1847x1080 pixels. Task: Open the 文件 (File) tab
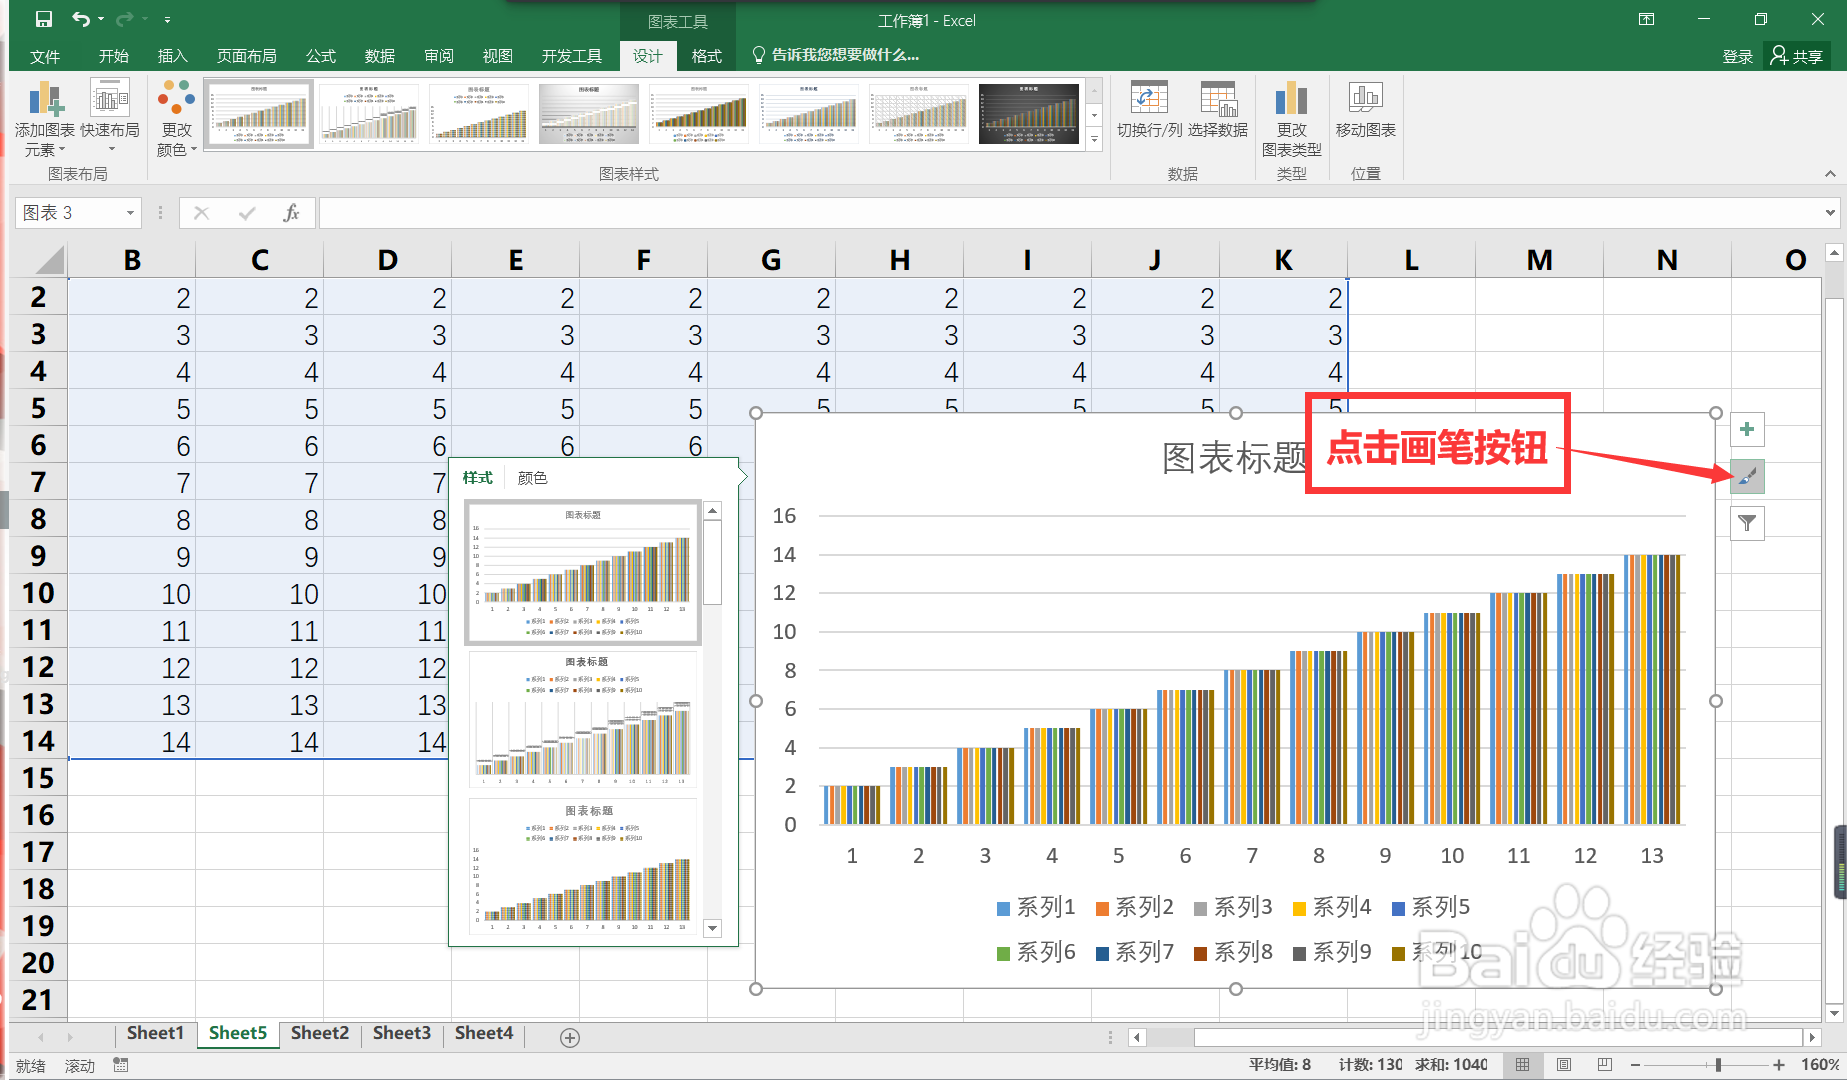point(45,56)
